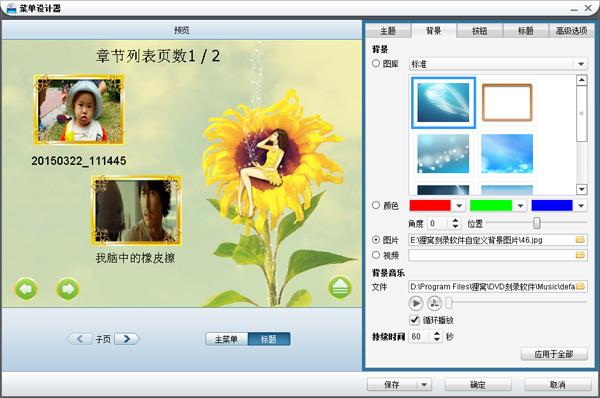The height and width of the screenshot is (398, 600).
Task: Click the menu designer app icon in title bar
Action: click(11, 8)
